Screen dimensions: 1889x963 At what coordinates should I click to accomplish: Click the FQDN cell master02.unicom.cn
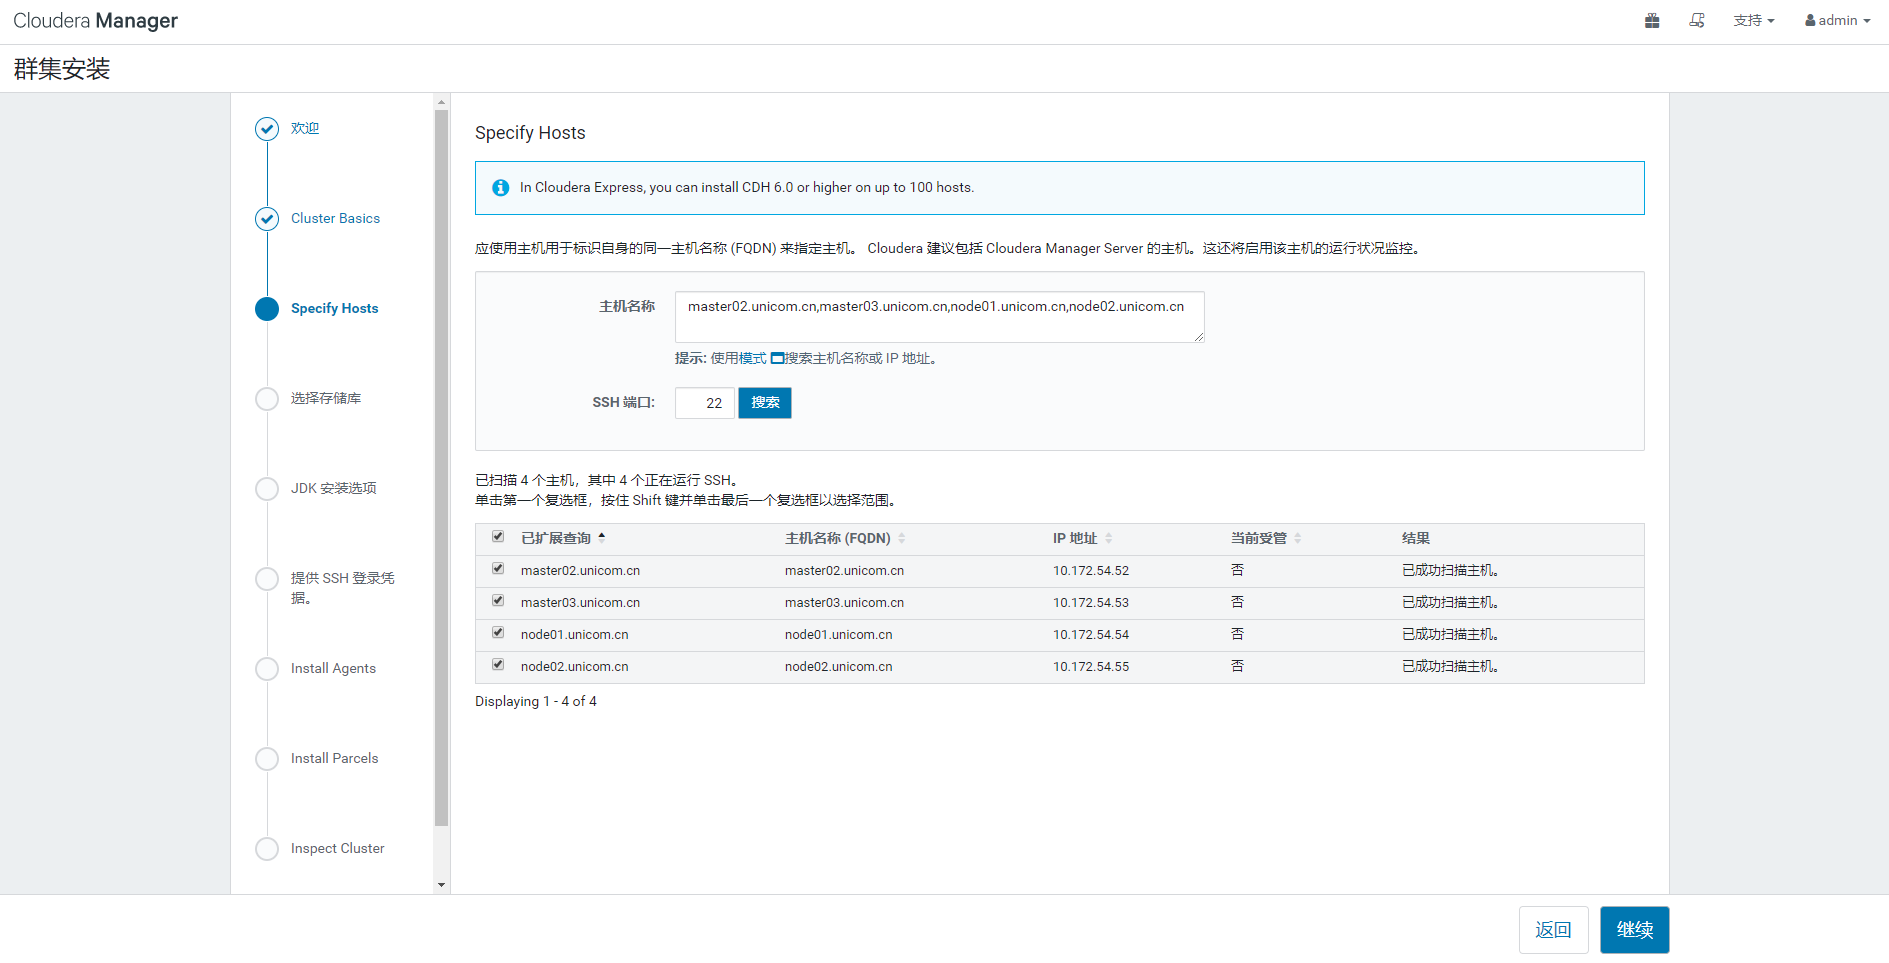pyautogui.click(x=844, y=571)
